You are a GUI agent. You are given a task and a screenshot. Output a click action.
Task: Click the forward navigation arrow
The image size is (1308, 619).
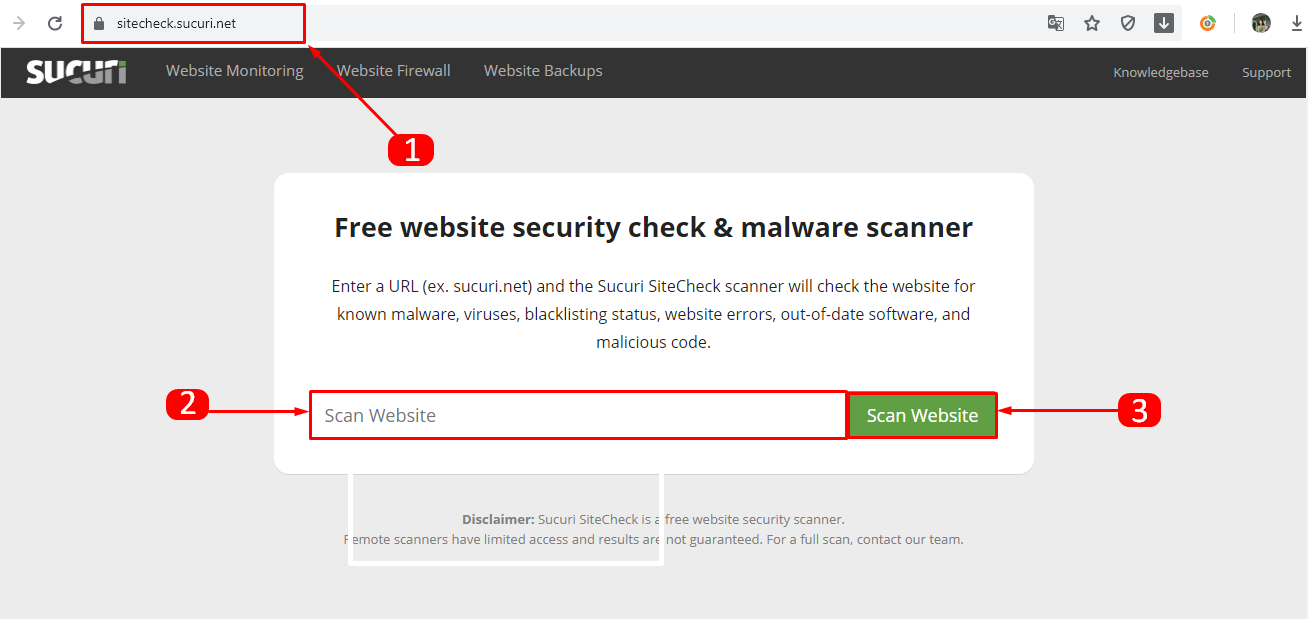coord(20,22)
